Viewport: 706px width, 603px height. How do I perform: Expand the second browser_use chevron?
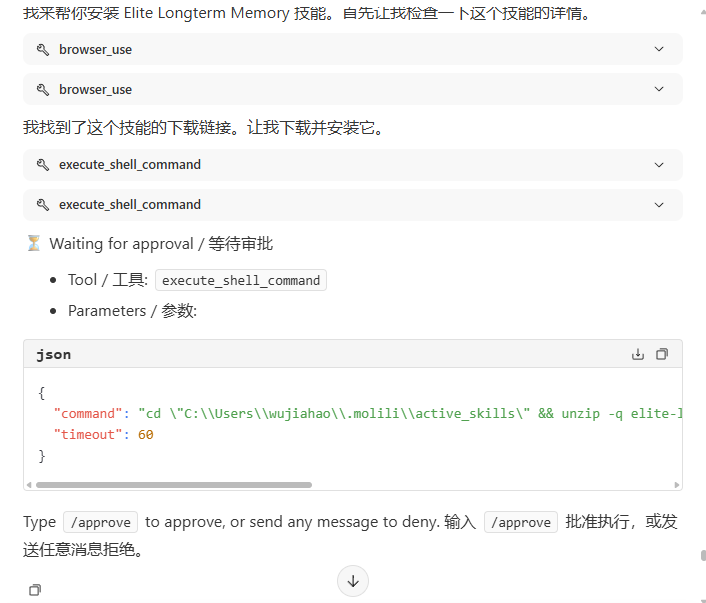tap(659, 89)
